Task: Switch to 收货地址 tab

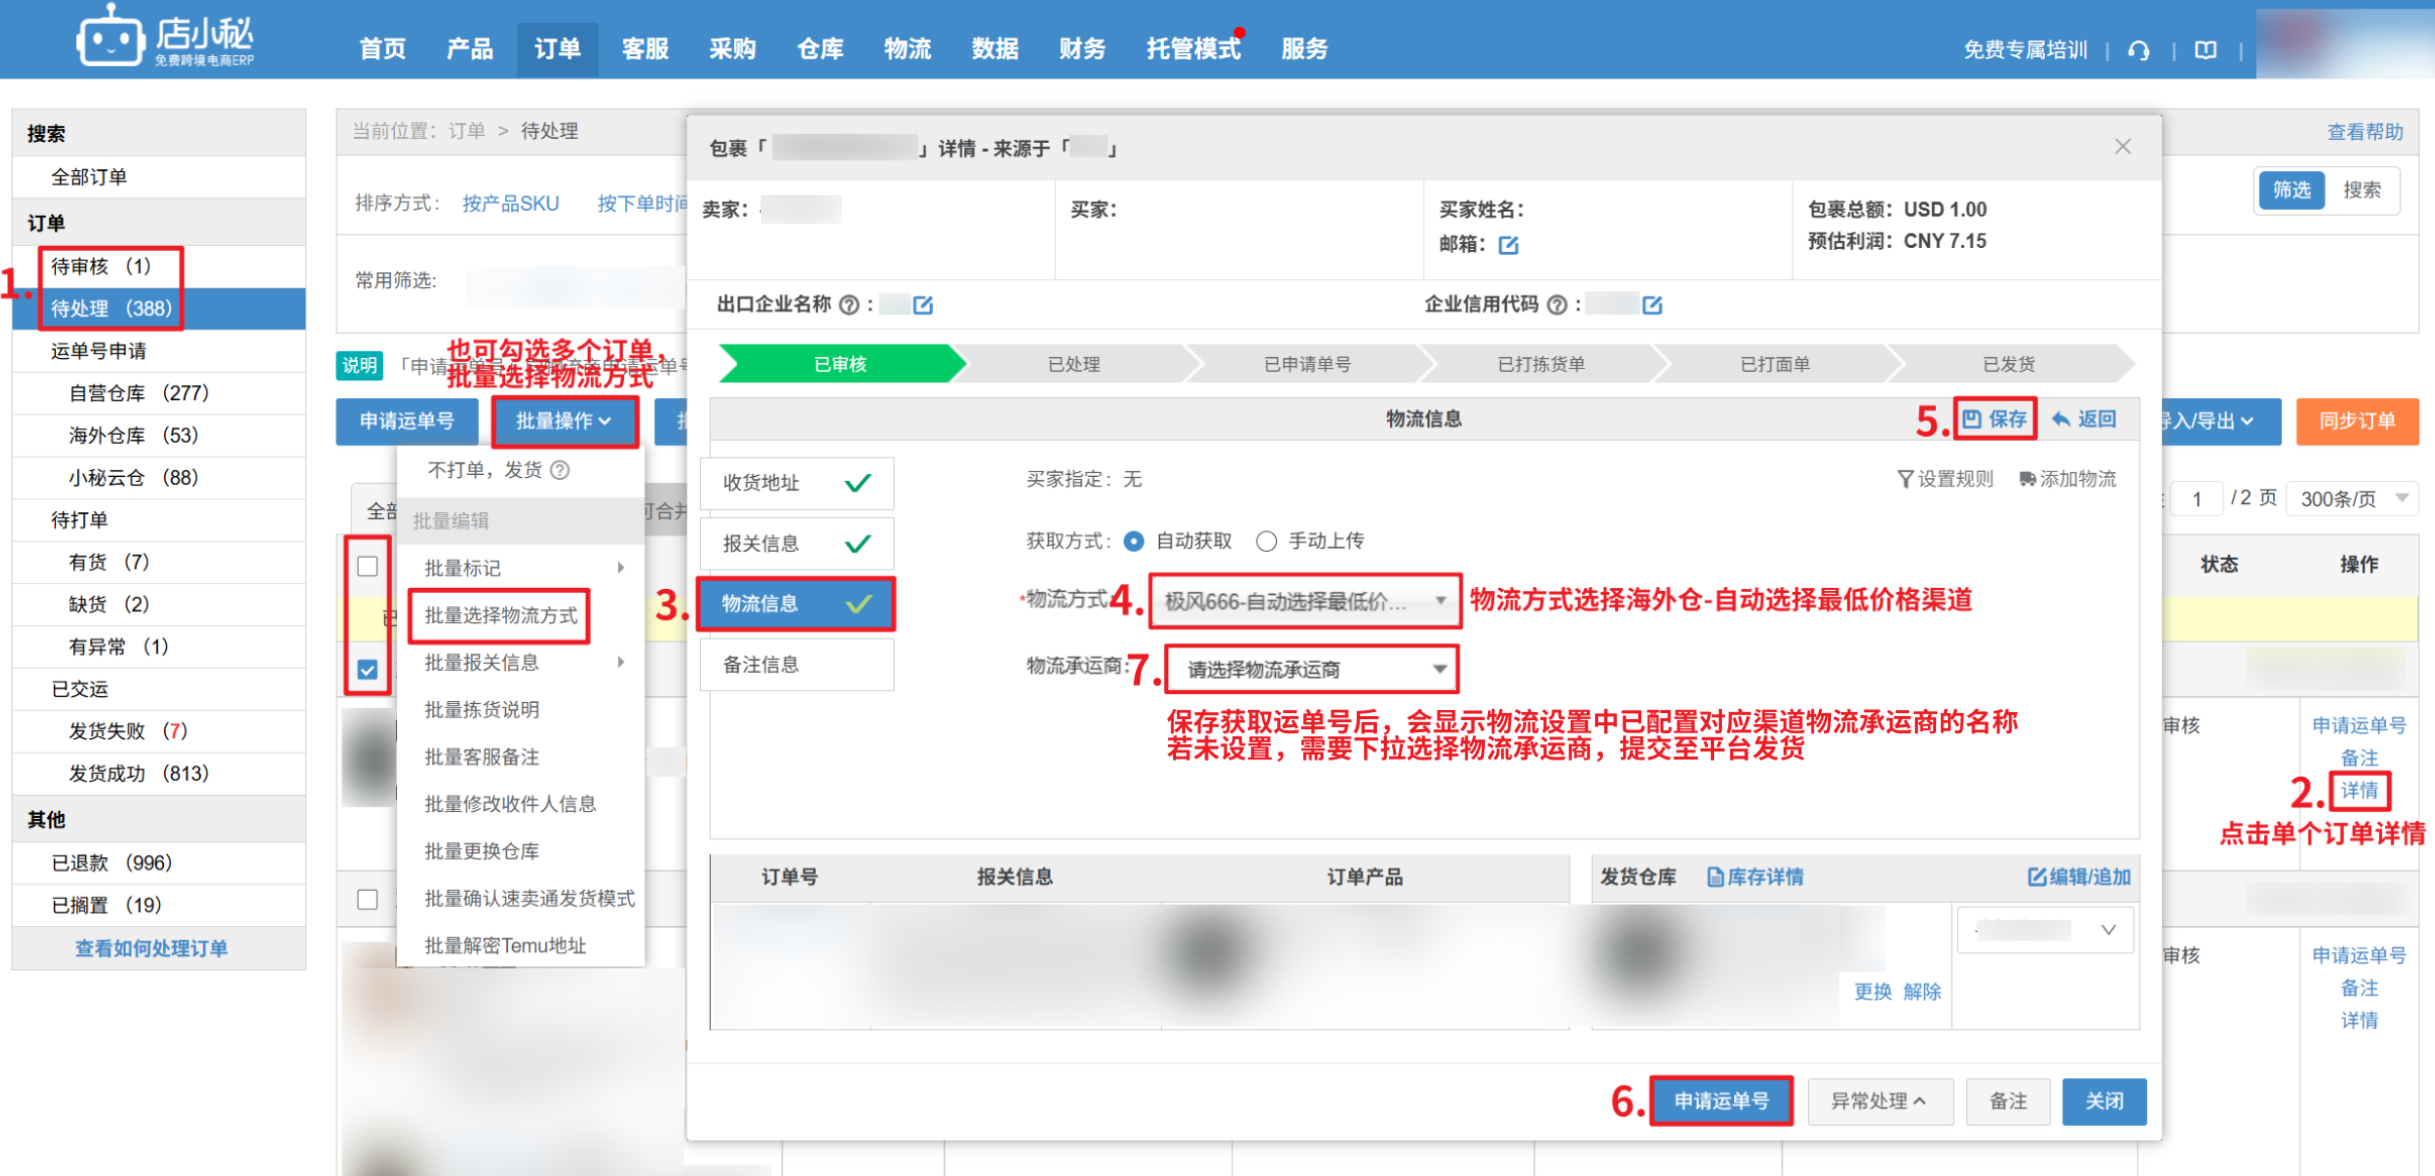Action: tap(796, 483)
